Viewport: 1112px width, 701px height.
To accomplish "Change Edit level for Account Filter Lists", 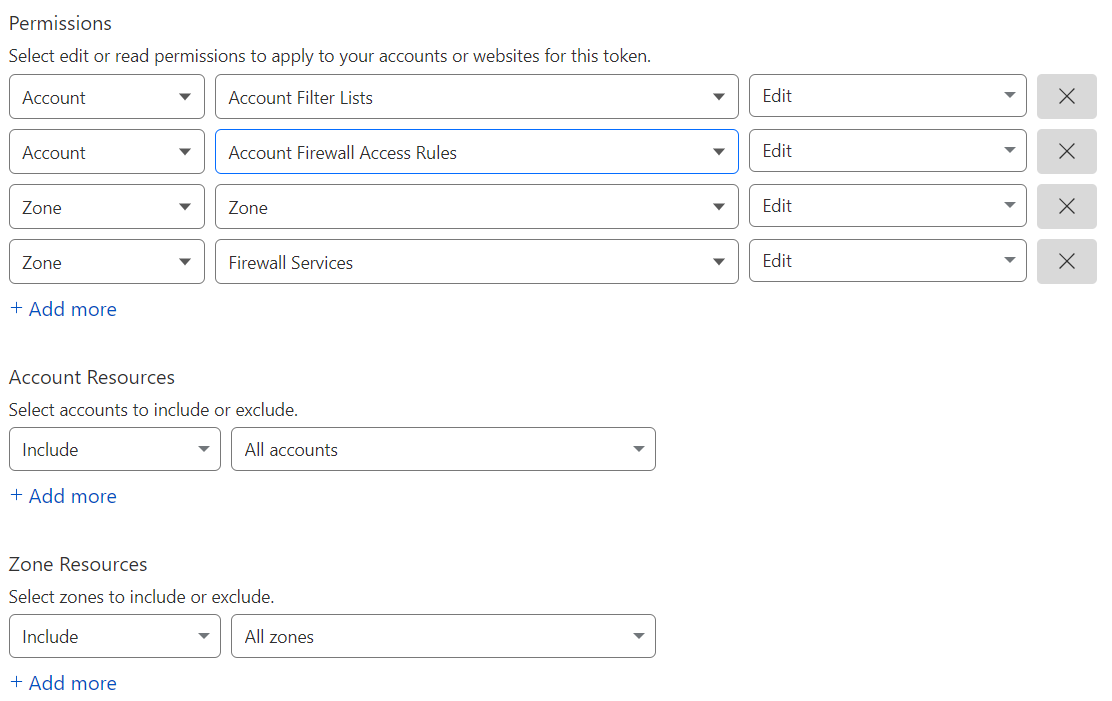I will click(887, 96).
